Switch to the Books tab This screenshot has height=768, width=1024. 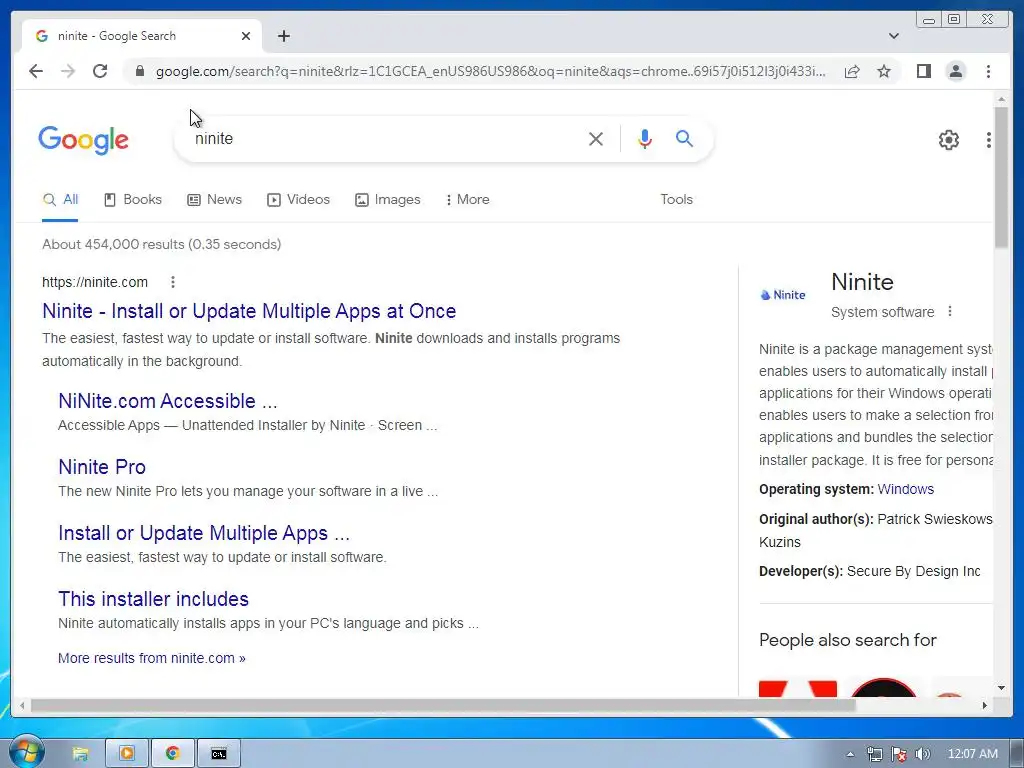pyautogui.click(x=133, y=200)
